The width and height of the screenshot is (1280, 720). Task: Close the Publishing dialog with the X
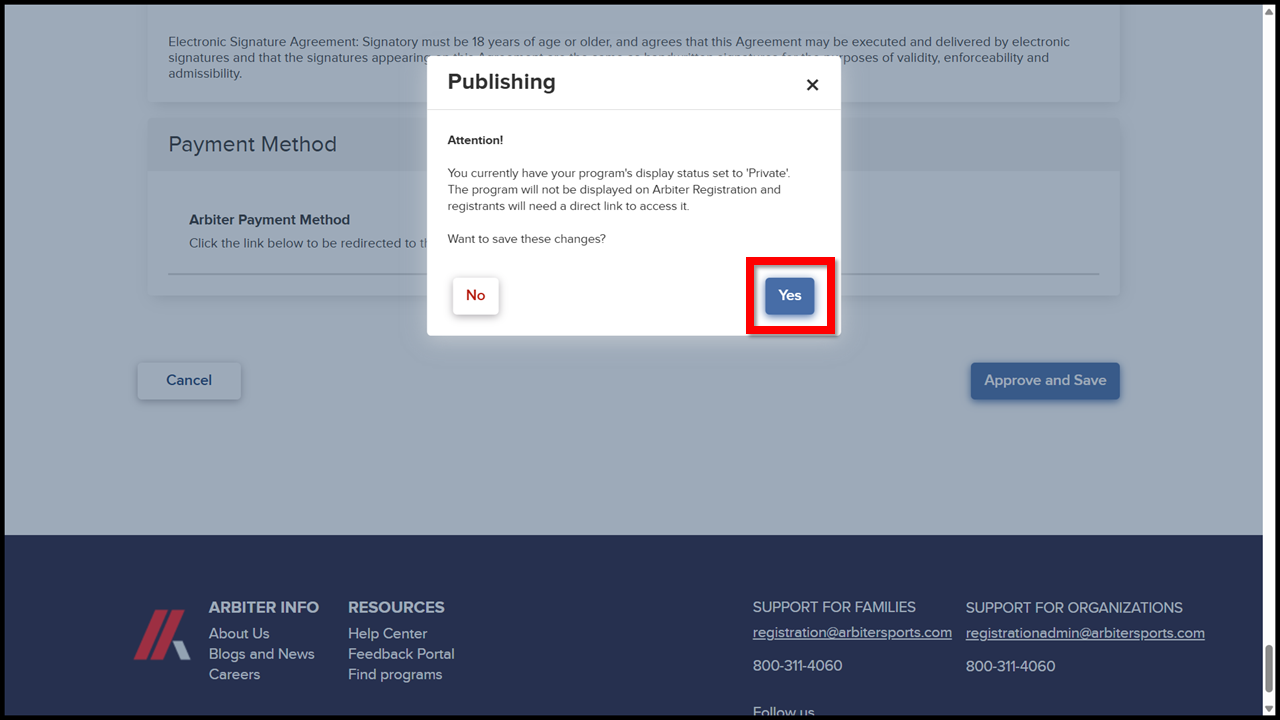812,85
